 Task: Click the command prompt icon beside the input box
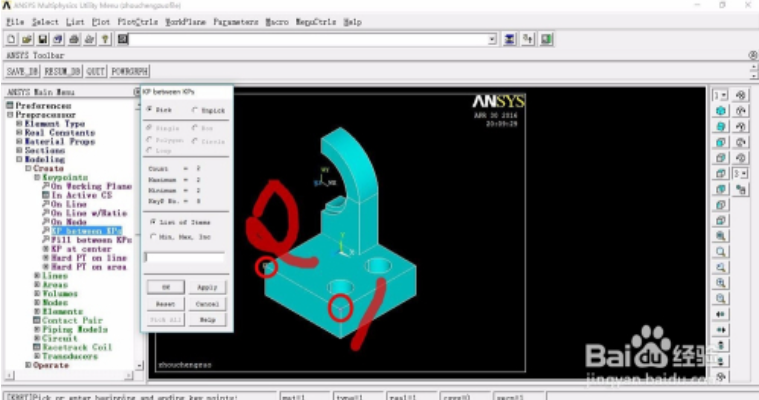pos(123,39)
